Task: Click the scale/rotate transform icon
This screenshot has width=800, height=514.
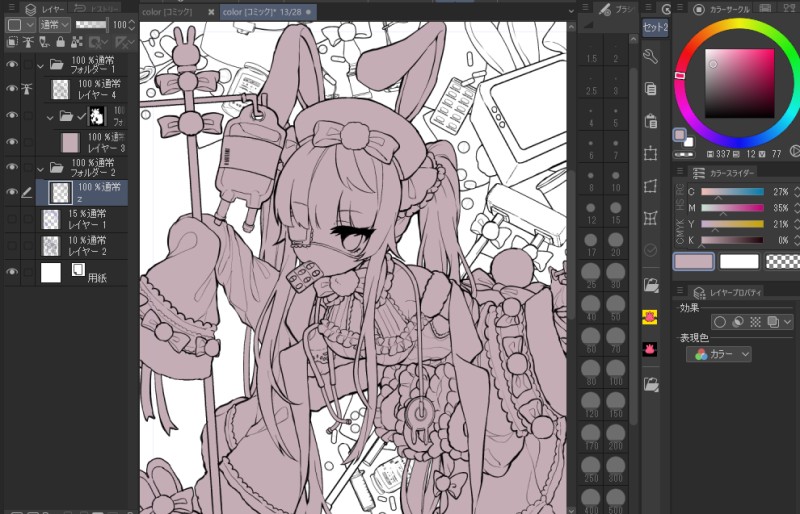Action: pos(651,153)
